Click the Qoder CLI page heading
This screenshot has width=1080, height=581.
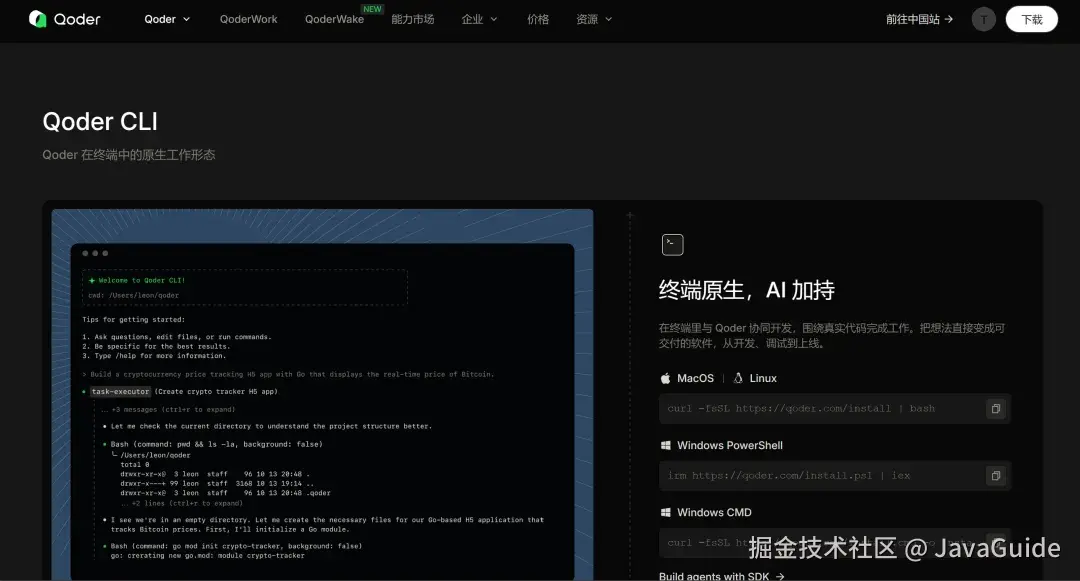(100, 122)
